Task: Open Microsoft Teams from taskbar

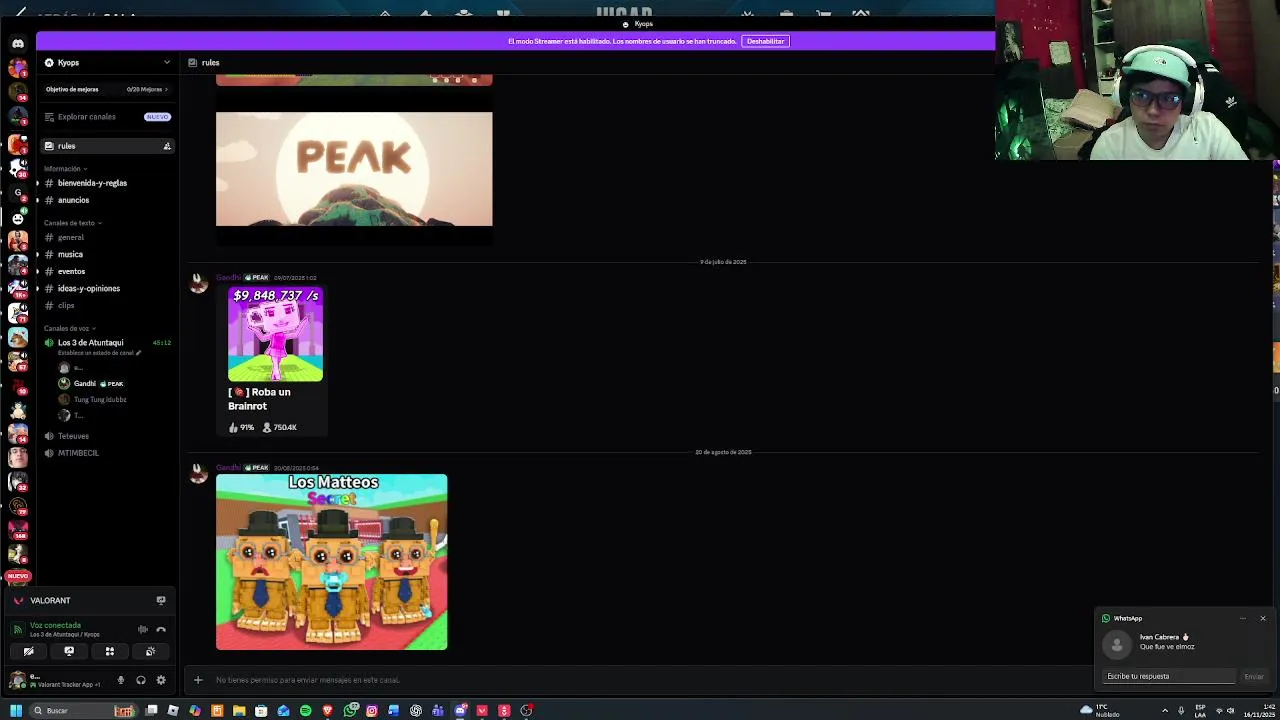Action: click(438, 711)
